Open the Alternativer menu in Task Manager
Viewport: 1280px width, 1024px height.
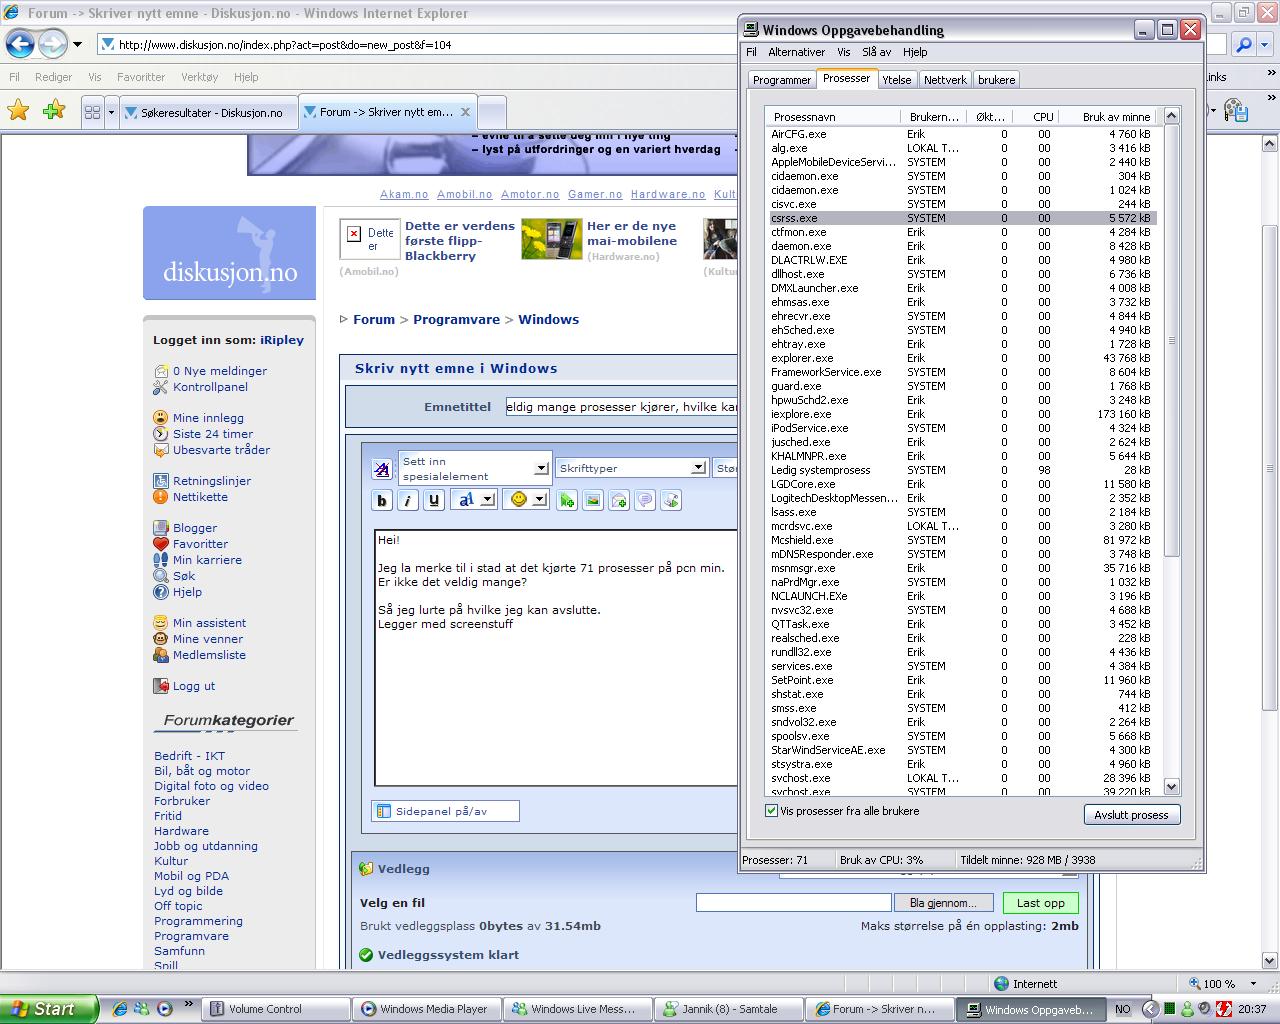(x=796, y=52)
